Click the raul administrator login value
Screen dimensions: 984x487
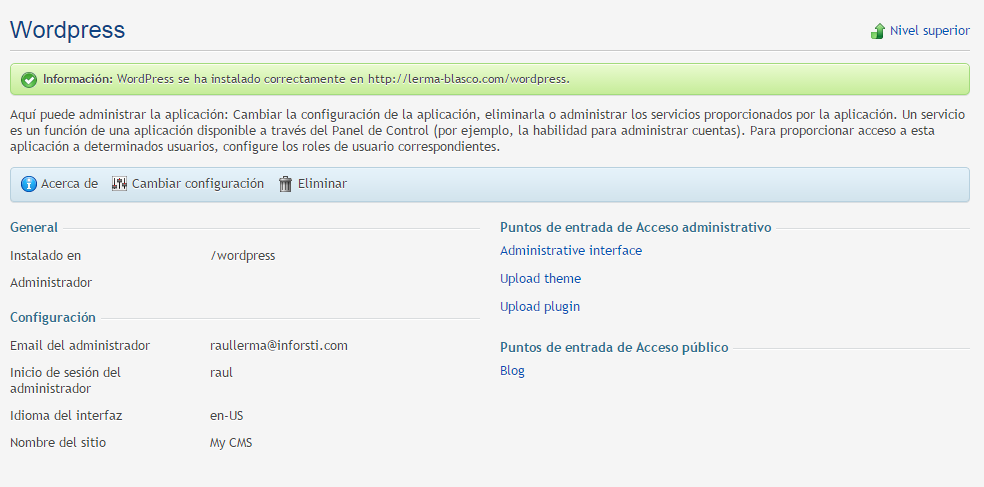[x=222, y=373]
